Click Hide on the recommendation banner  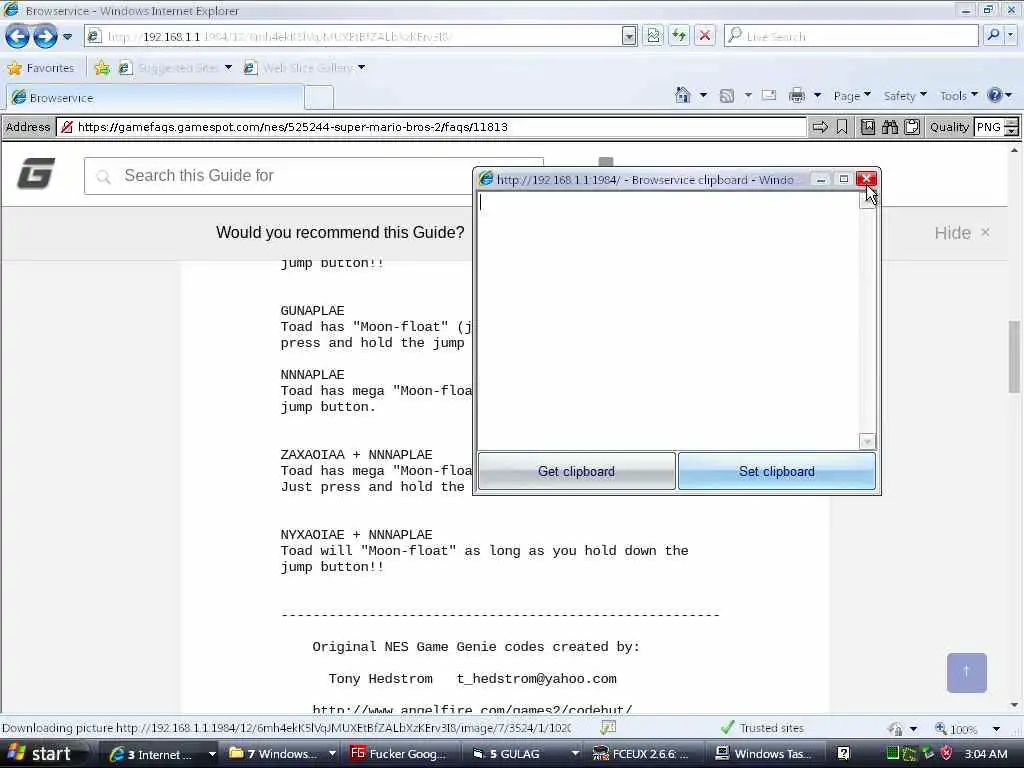(962, 233)
